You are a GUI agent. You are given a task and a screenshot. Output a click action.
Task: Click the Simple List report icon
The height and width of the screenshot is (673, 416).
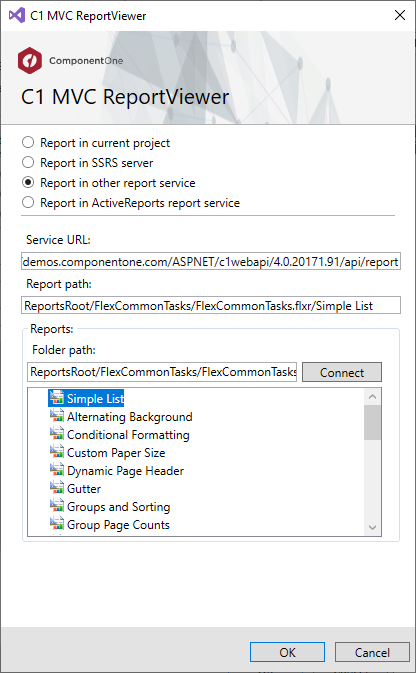pyautogui.click(x=57, y=398)
